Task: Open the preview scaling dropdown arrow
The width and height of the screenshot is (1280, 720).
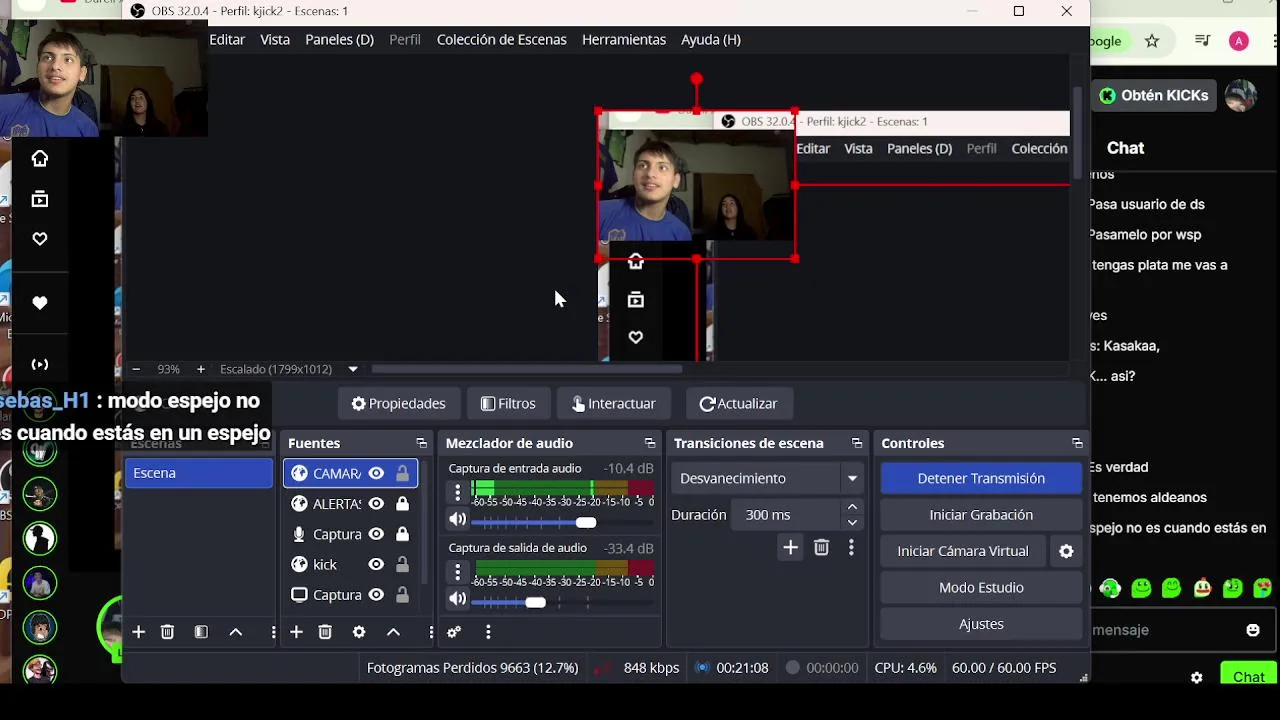Action: 352,369
